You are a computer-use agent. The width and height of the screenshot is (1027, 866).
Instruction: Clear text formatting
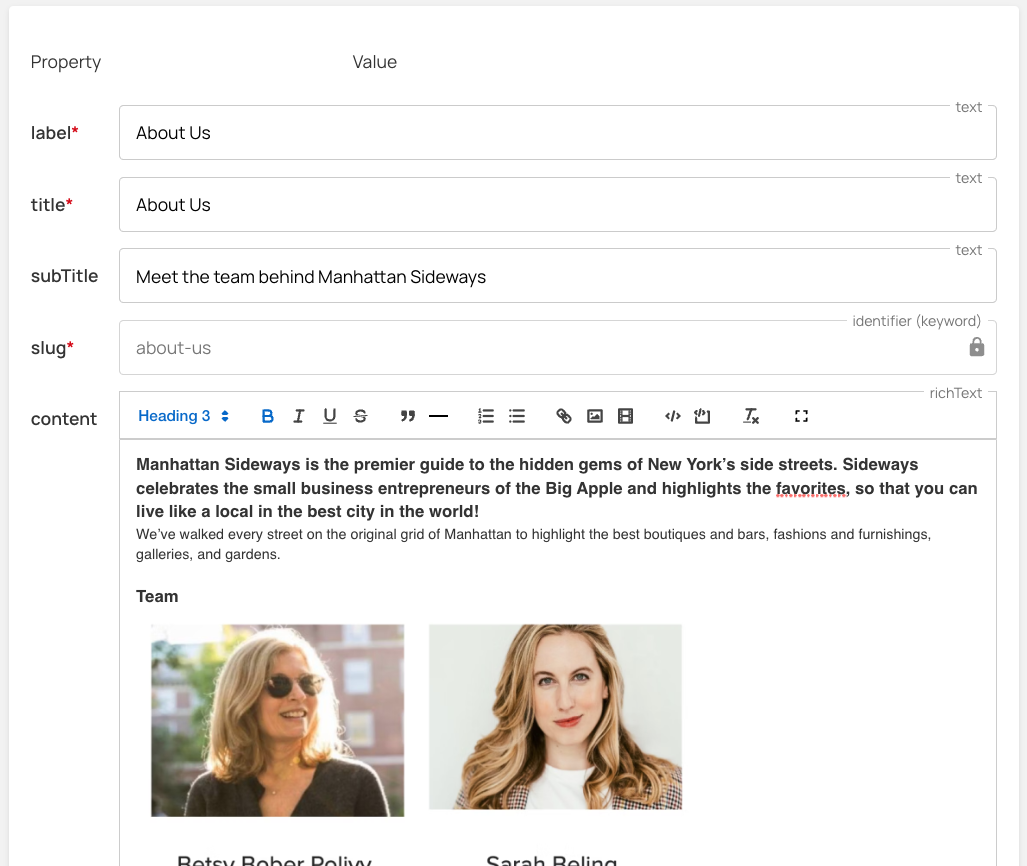pos(751,417)
